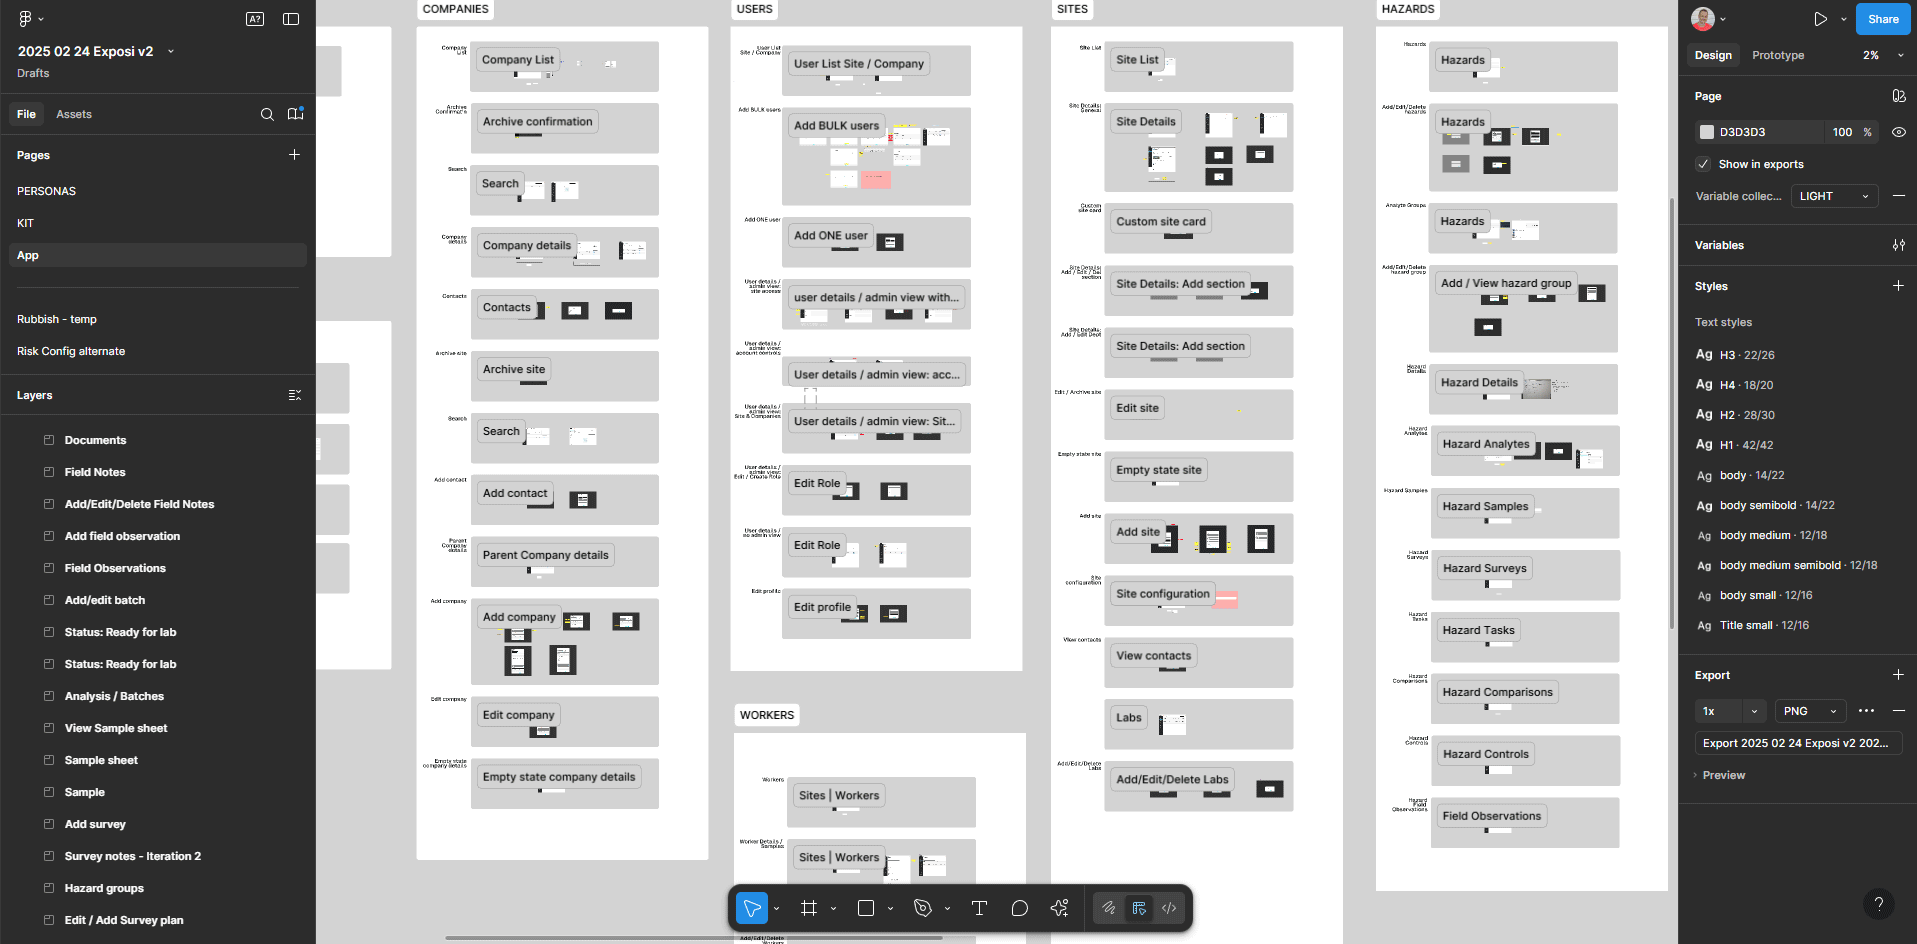1917x944 pixels.
Task: Switch to Dev Mode with the code icon
Action: 1168,908
